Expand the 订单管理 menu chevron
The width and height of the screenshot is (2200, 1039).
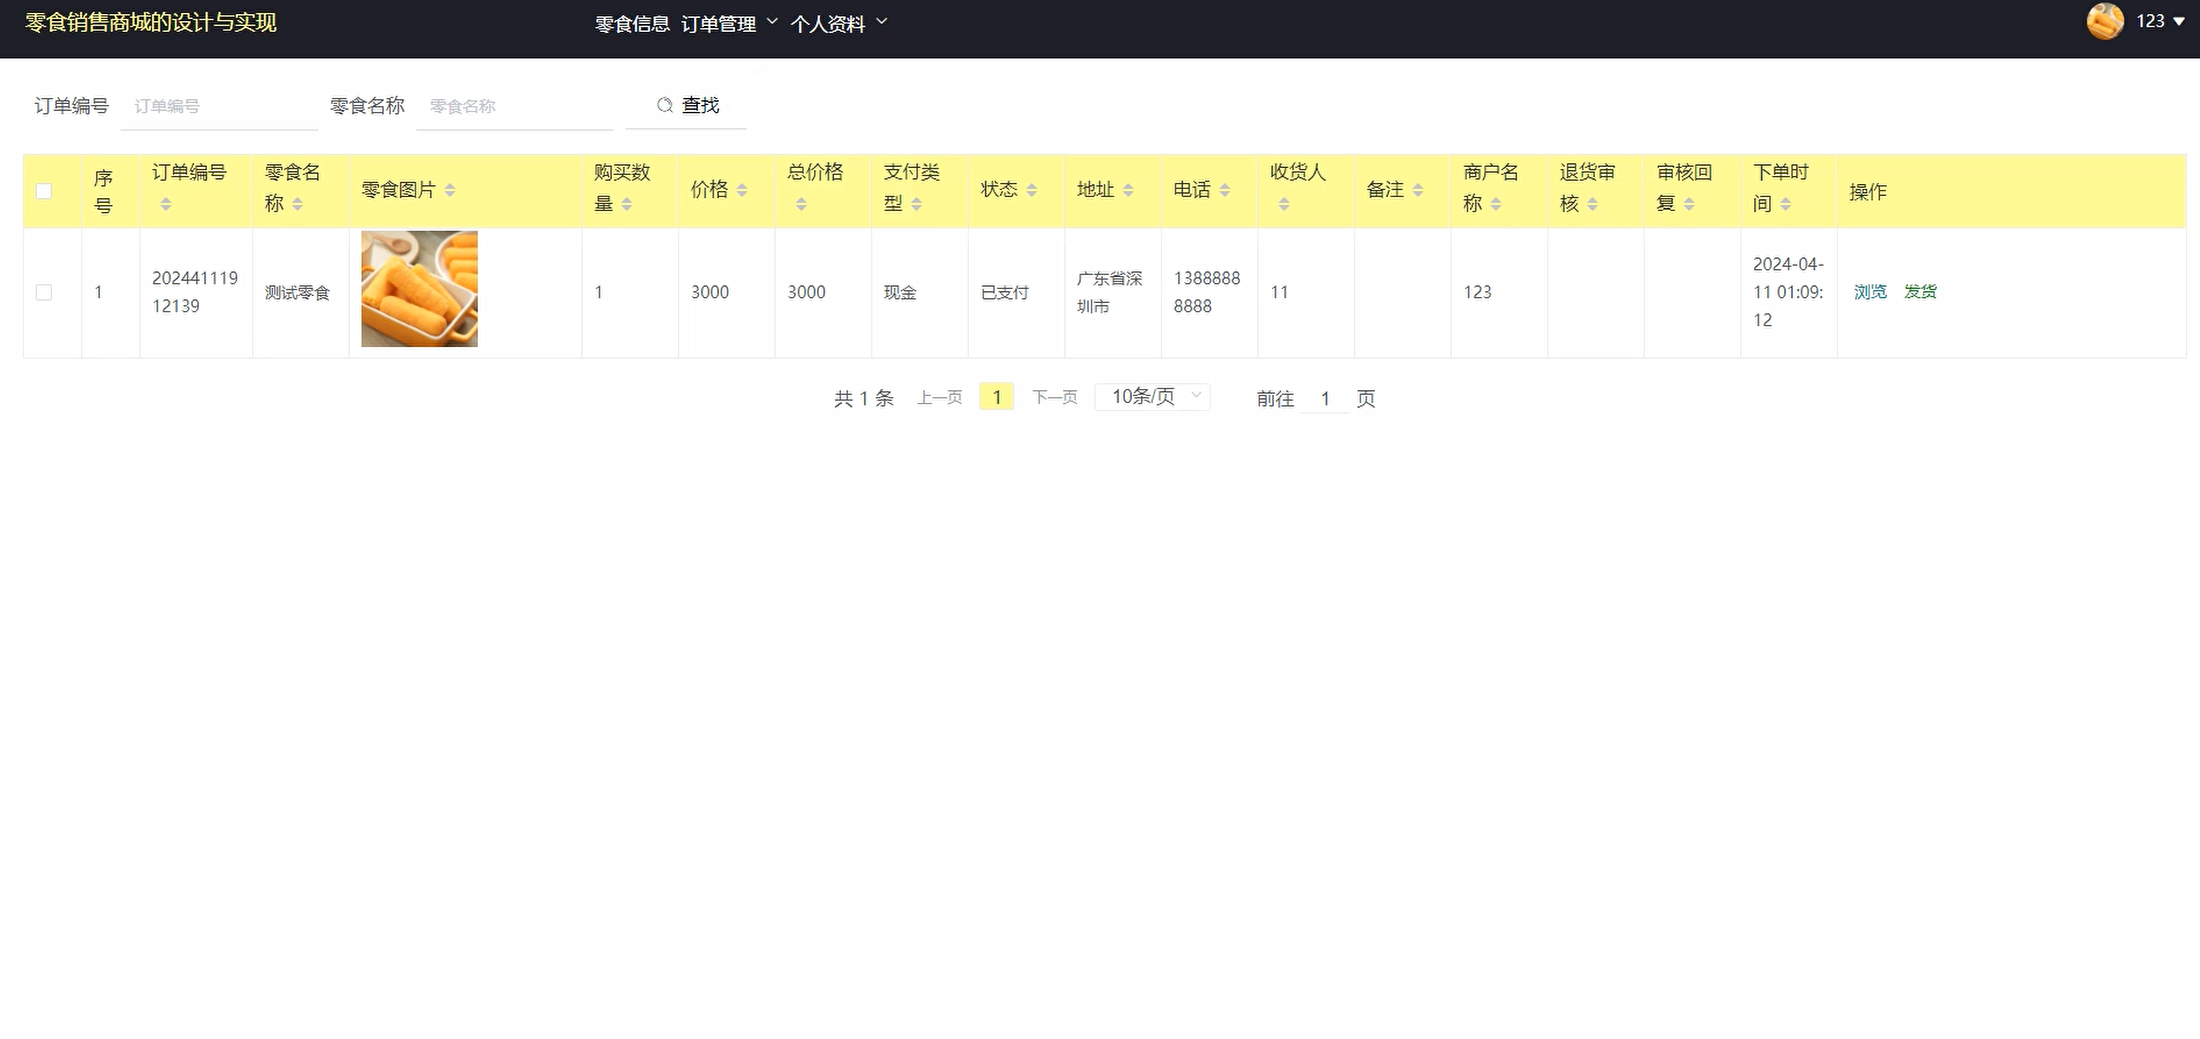pos(772,21)
